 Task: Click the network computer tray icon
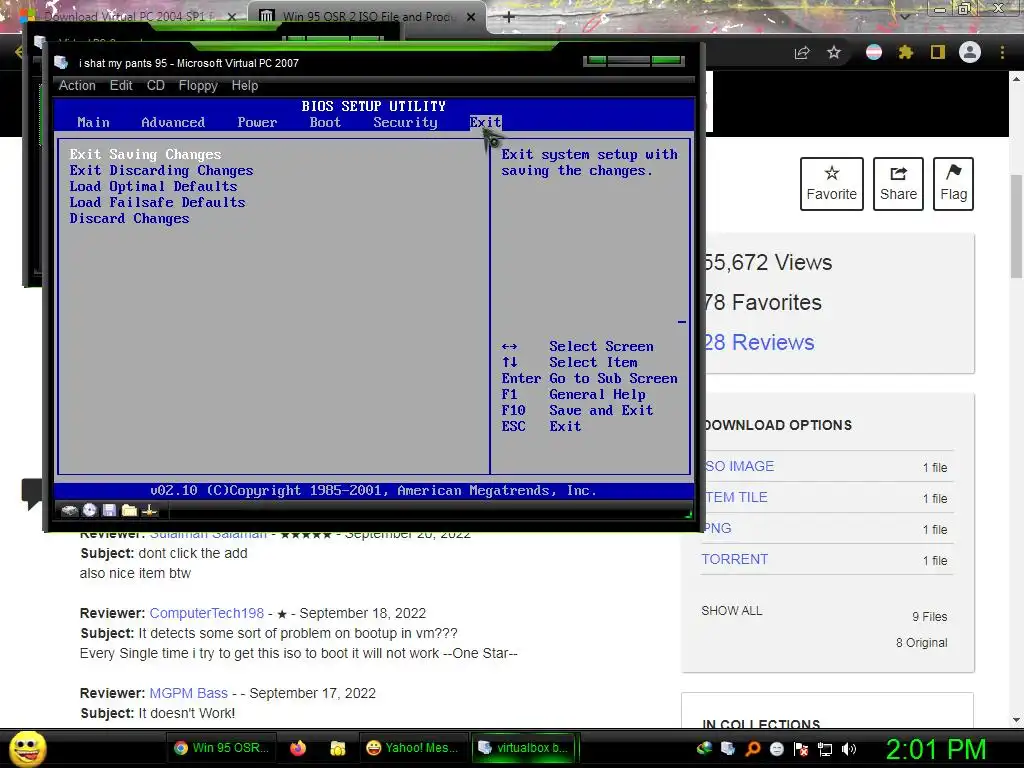point(825,749)
